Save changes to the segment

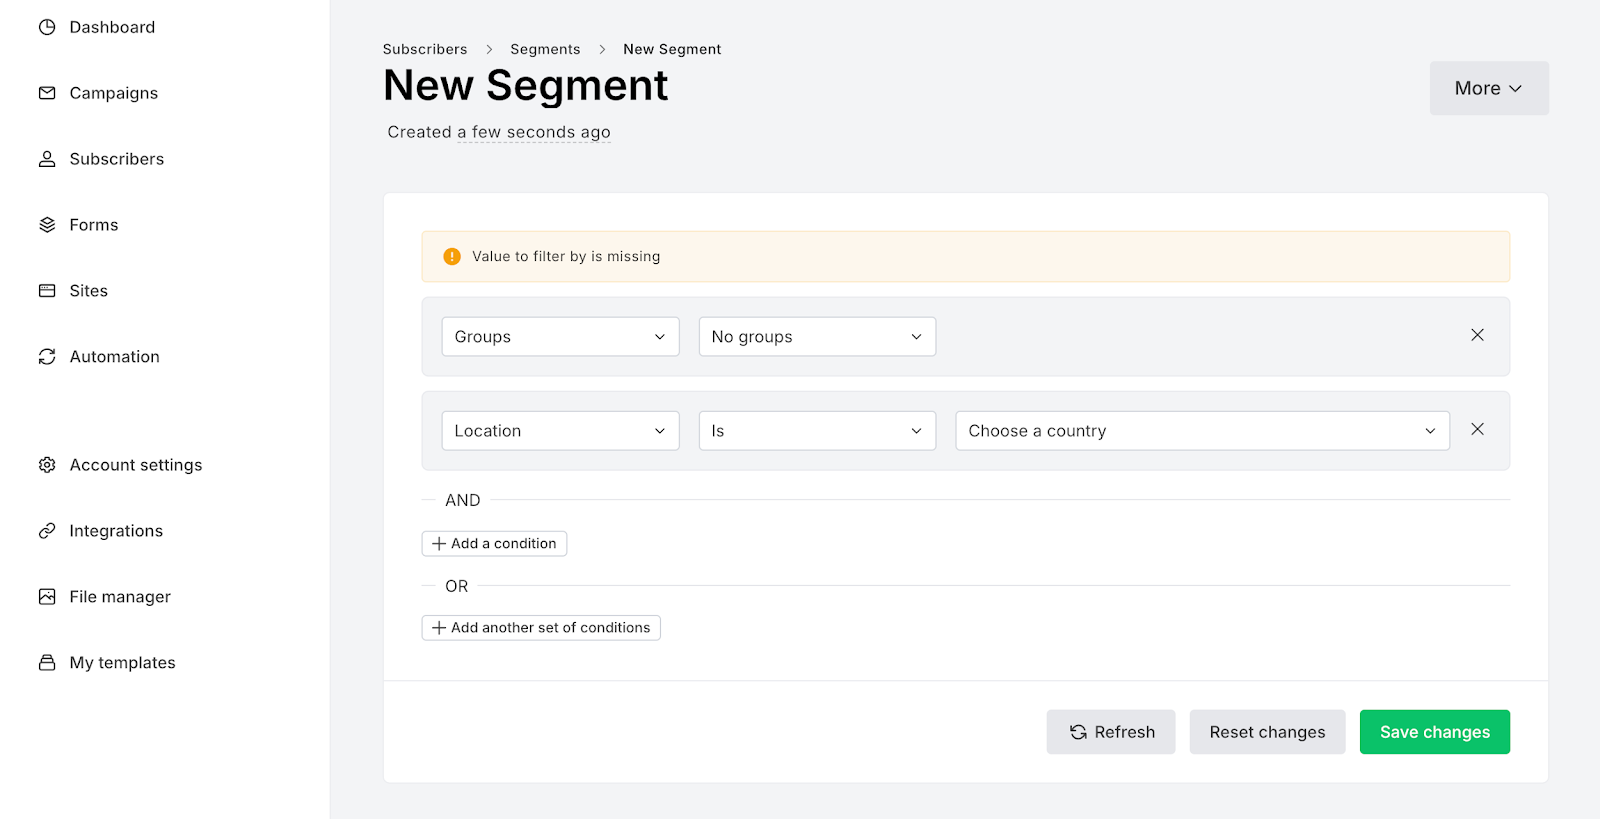coord(1435,732)
